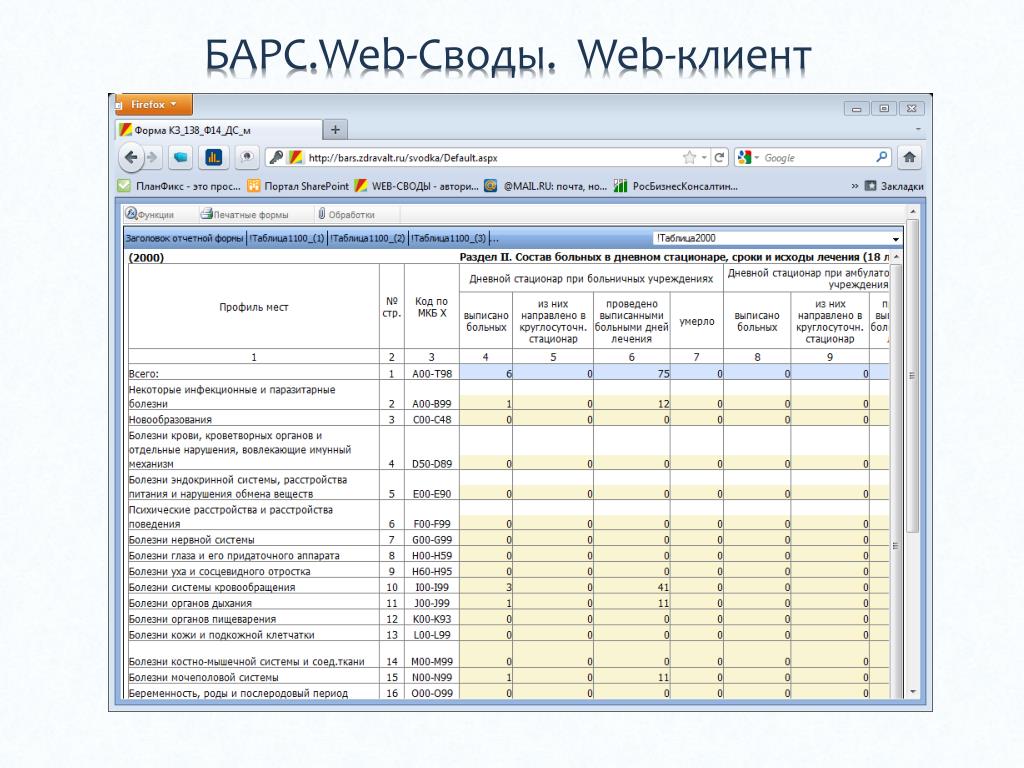Switch to !Таблица1100_(2) tab
The width and height of the screenshot is (1024, 768).
pyautogui.click(x=368, y=238)
